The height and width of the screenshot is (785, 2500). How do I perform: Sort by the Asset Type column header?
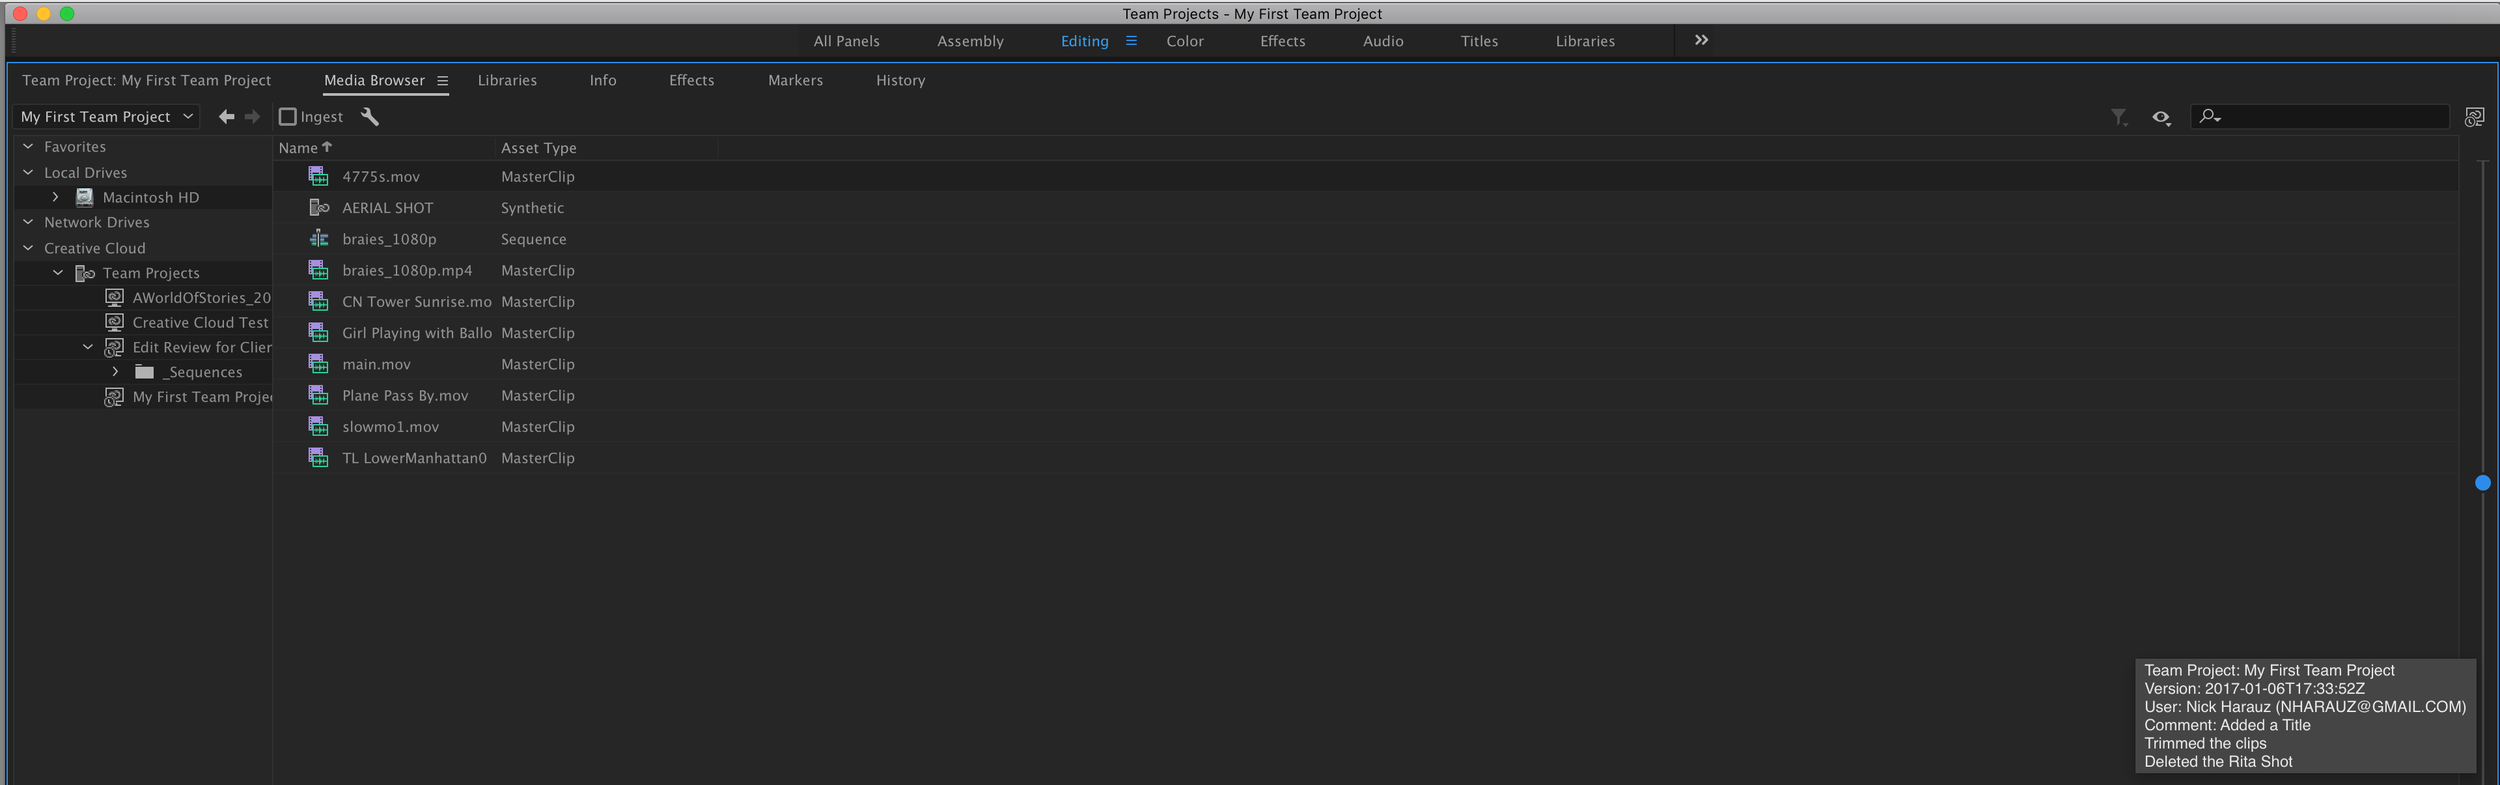pos(538,148)
